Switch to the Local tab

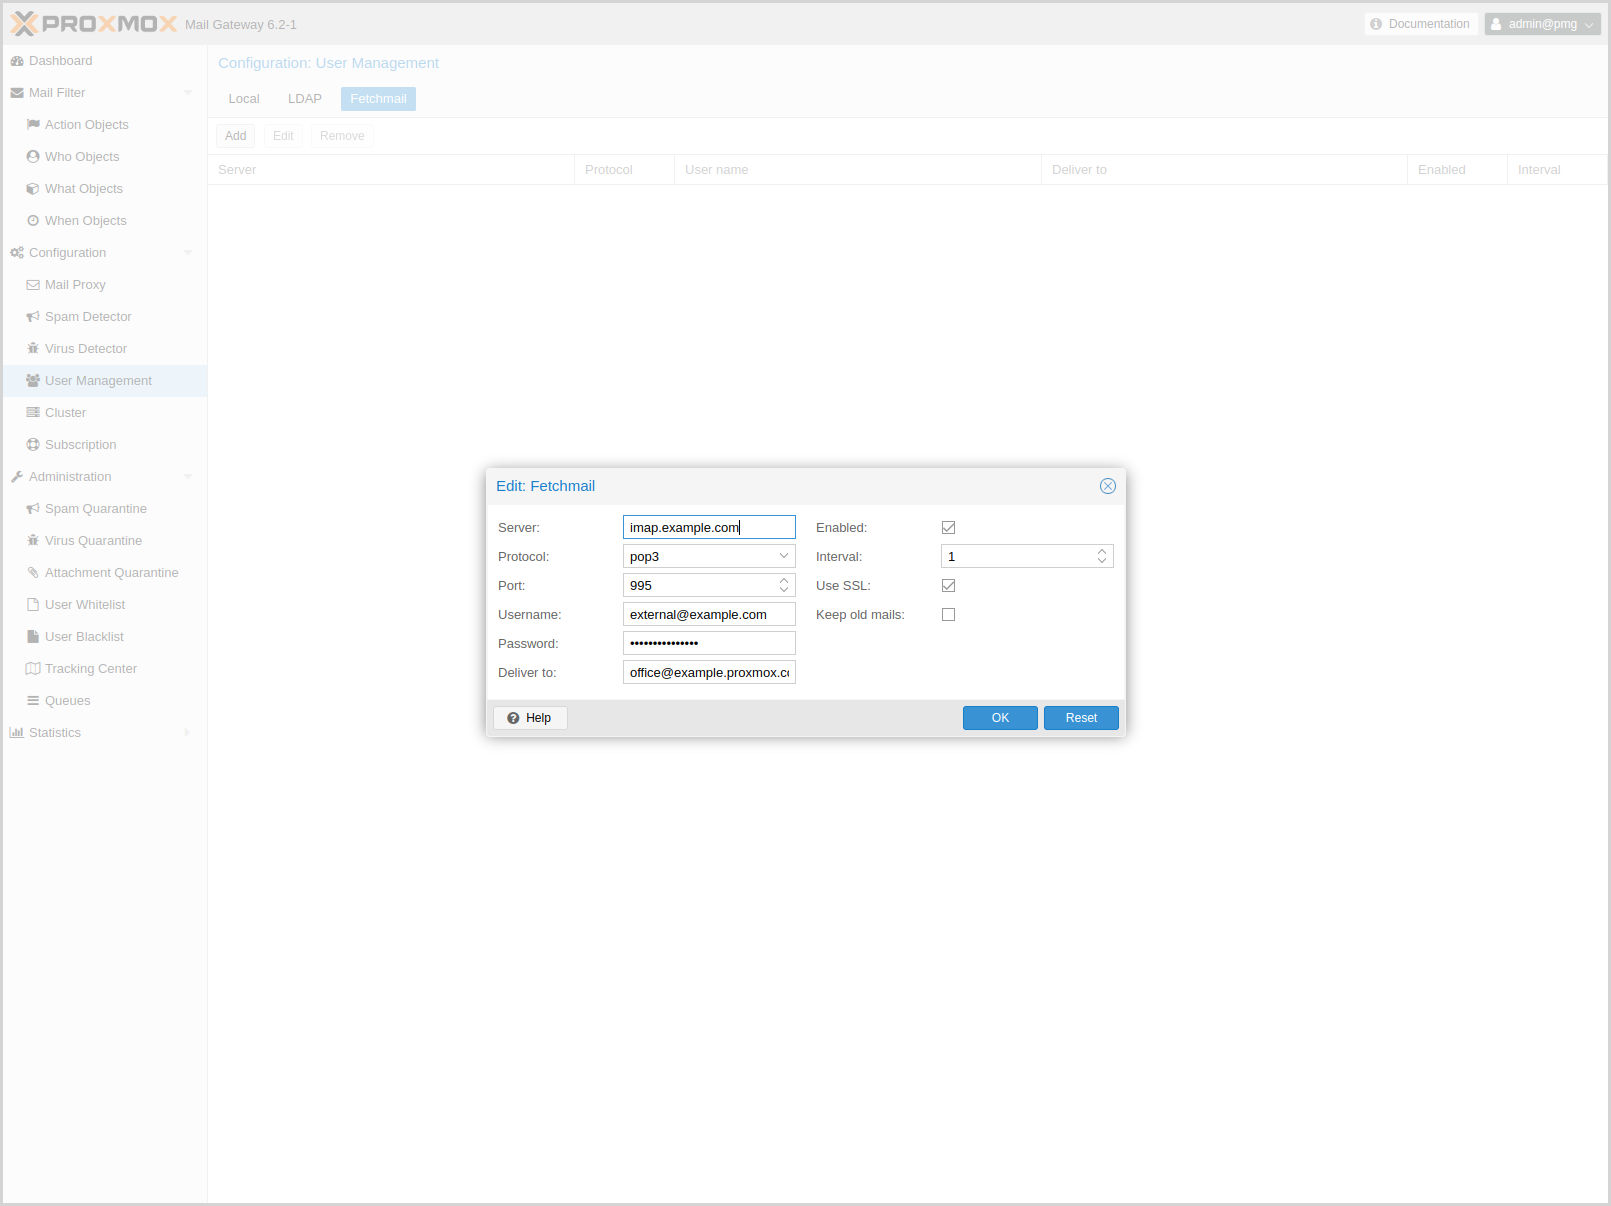[244, 99]
